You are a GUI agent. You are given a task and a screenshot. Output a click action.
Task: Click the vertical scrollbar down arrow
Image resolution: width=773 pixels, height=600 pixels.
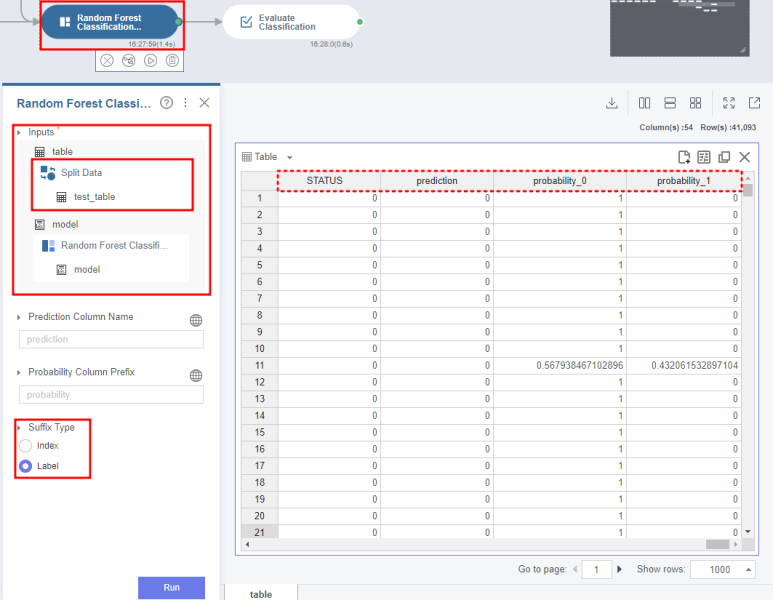[x=748, y=531]
